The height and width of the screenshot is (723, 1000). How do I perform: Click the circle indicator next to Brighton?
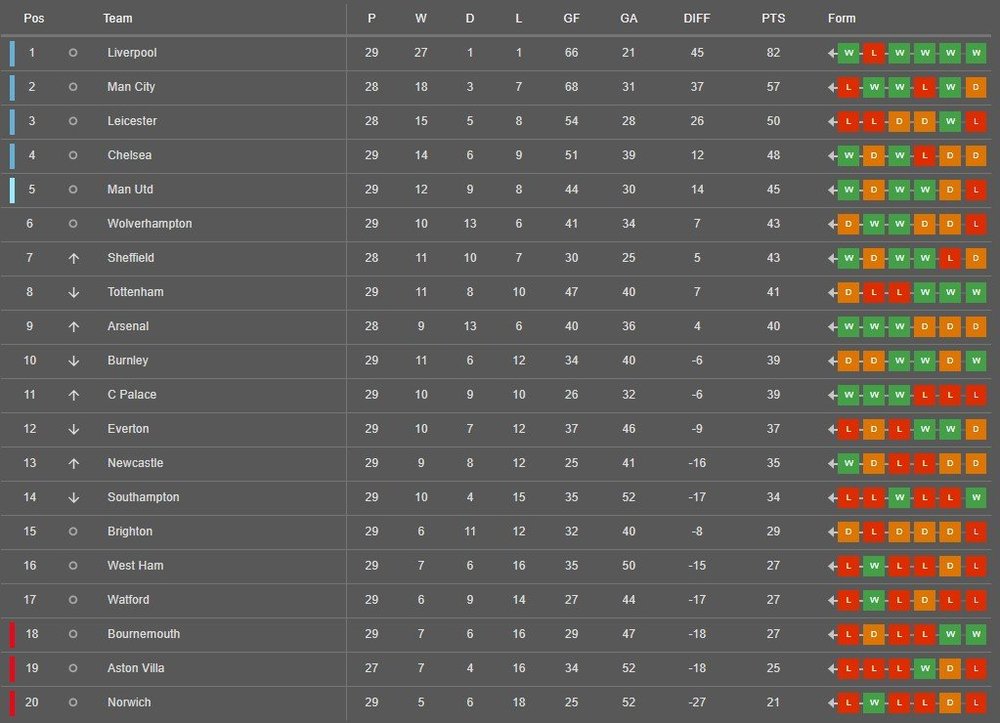pyautogui.click(x=73, y=532)
